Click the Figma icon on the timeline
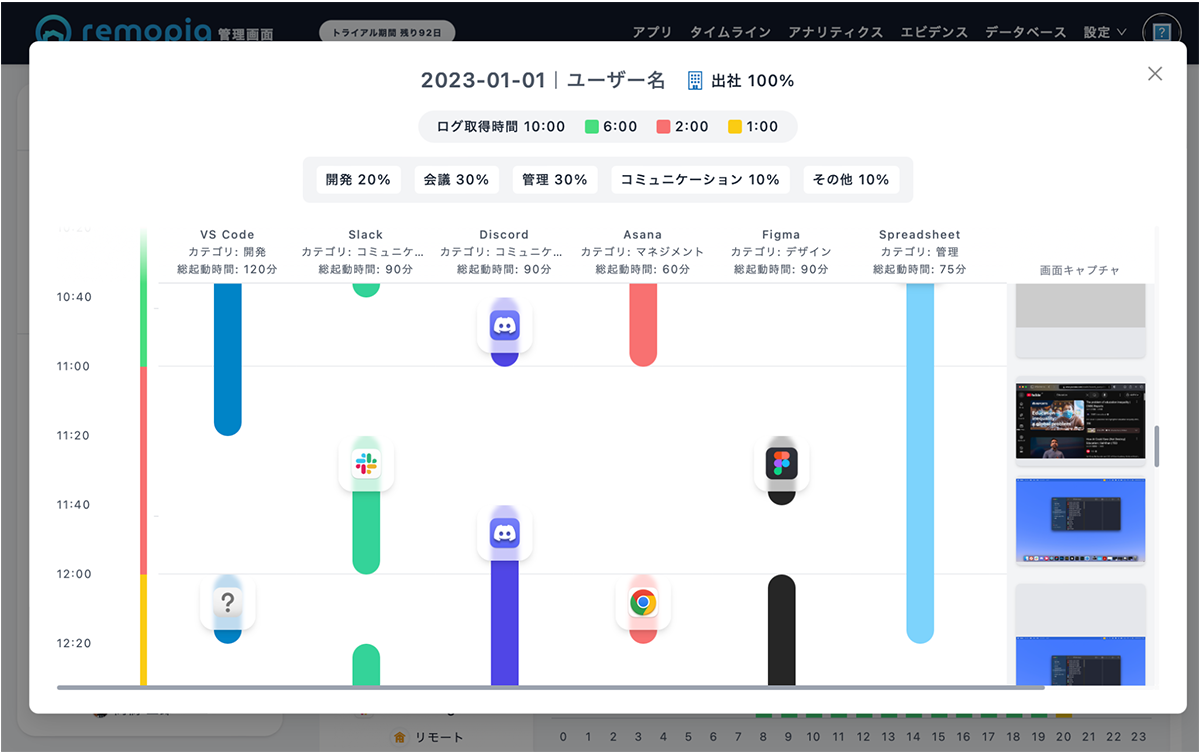1200x752 pixels. point(782,463)
